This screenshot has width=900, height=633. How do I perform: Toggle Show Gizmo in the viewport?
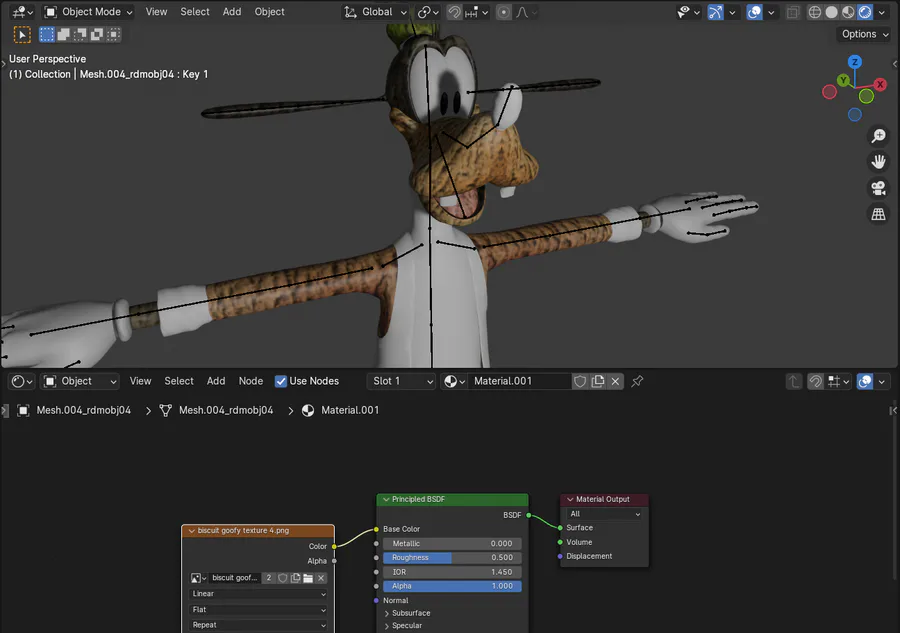[x=715, y=11]
